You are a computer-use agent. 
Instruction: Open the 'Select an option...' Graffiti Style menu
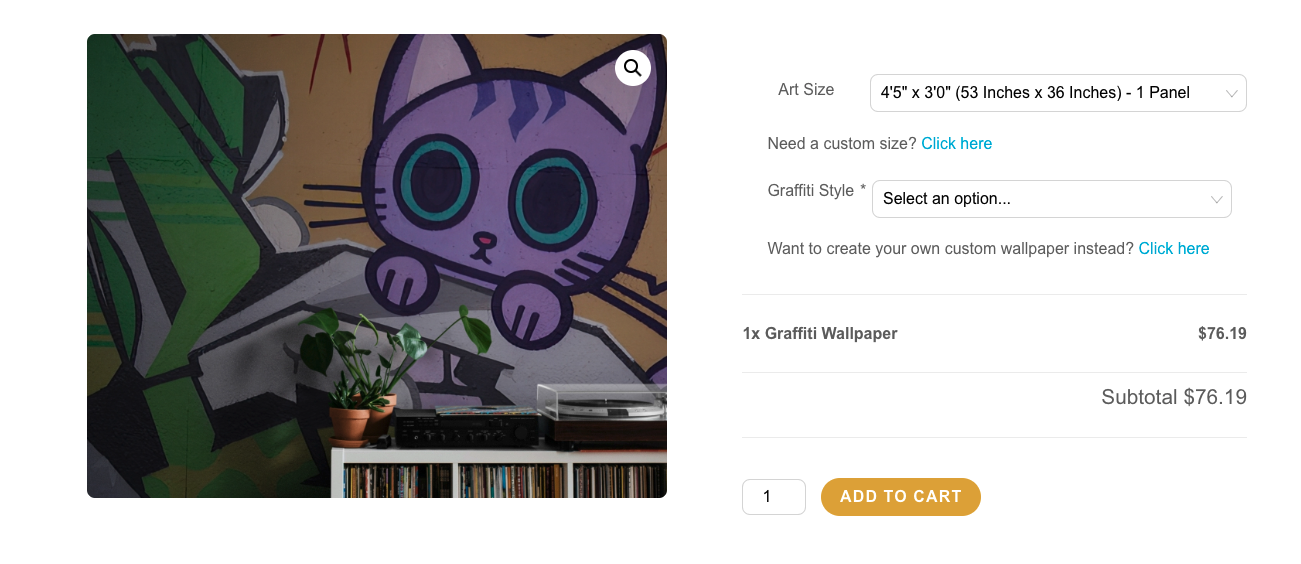(x=1052, y=199)
